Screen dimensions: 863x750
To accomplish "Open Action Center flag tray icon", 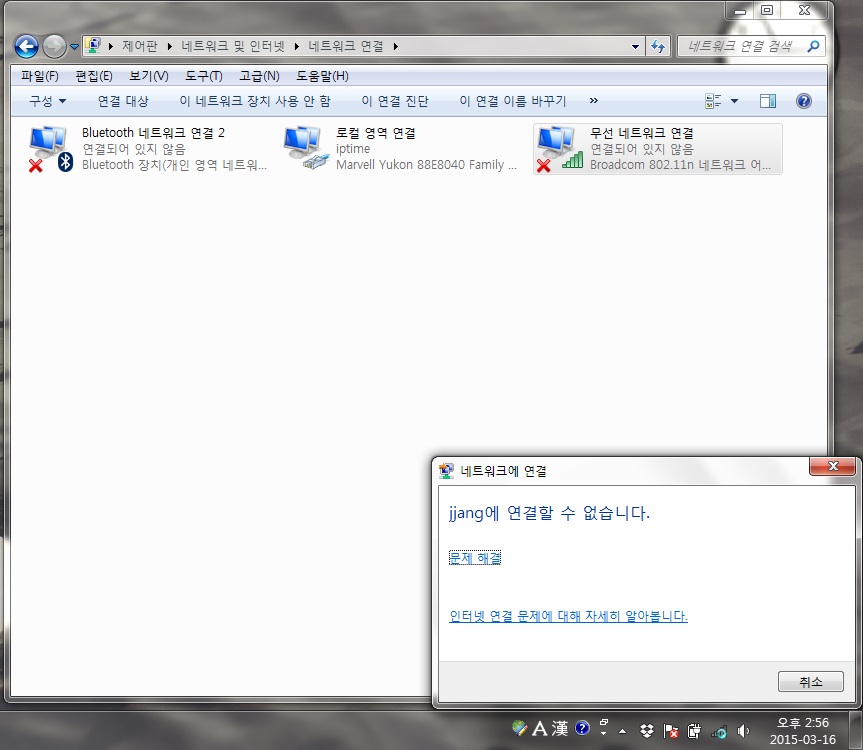I will pyautogui.click(x=670, y=730).
